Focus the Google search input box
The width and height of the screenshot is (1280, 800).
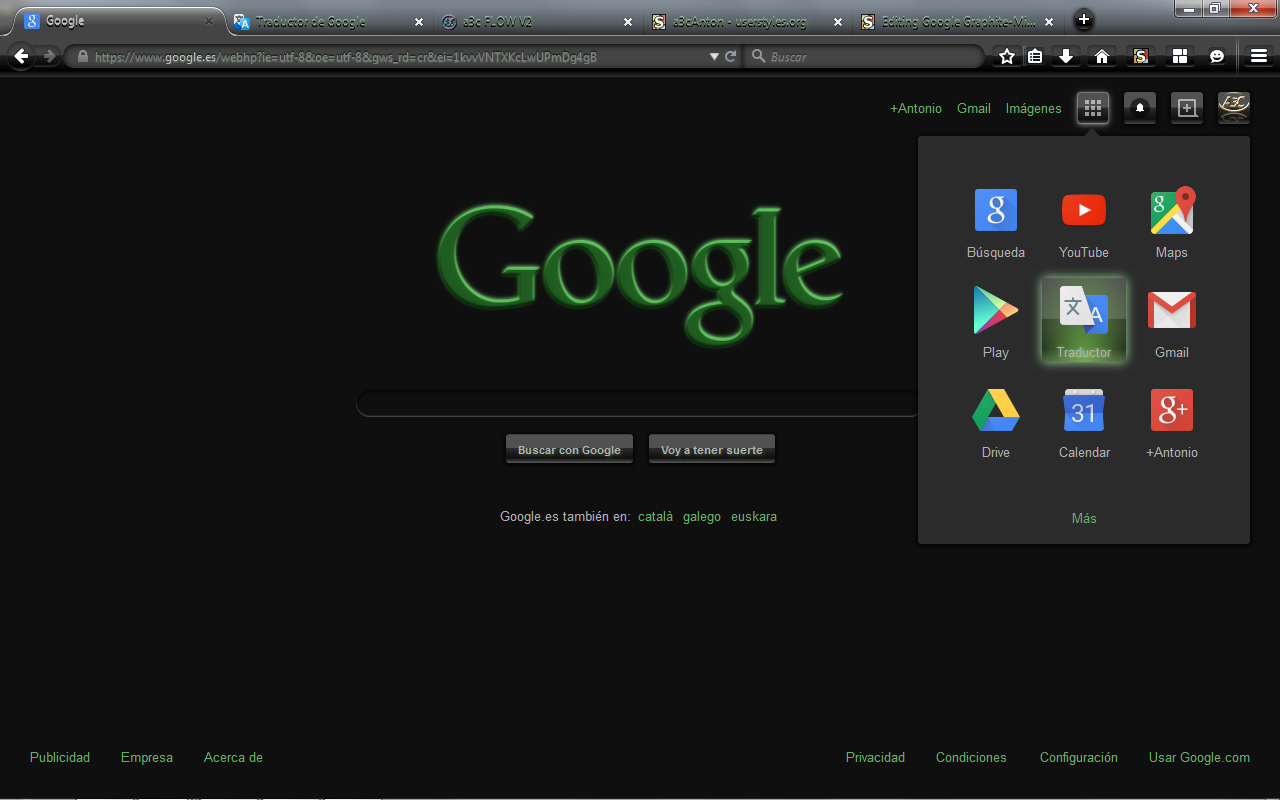pos(639,404)
